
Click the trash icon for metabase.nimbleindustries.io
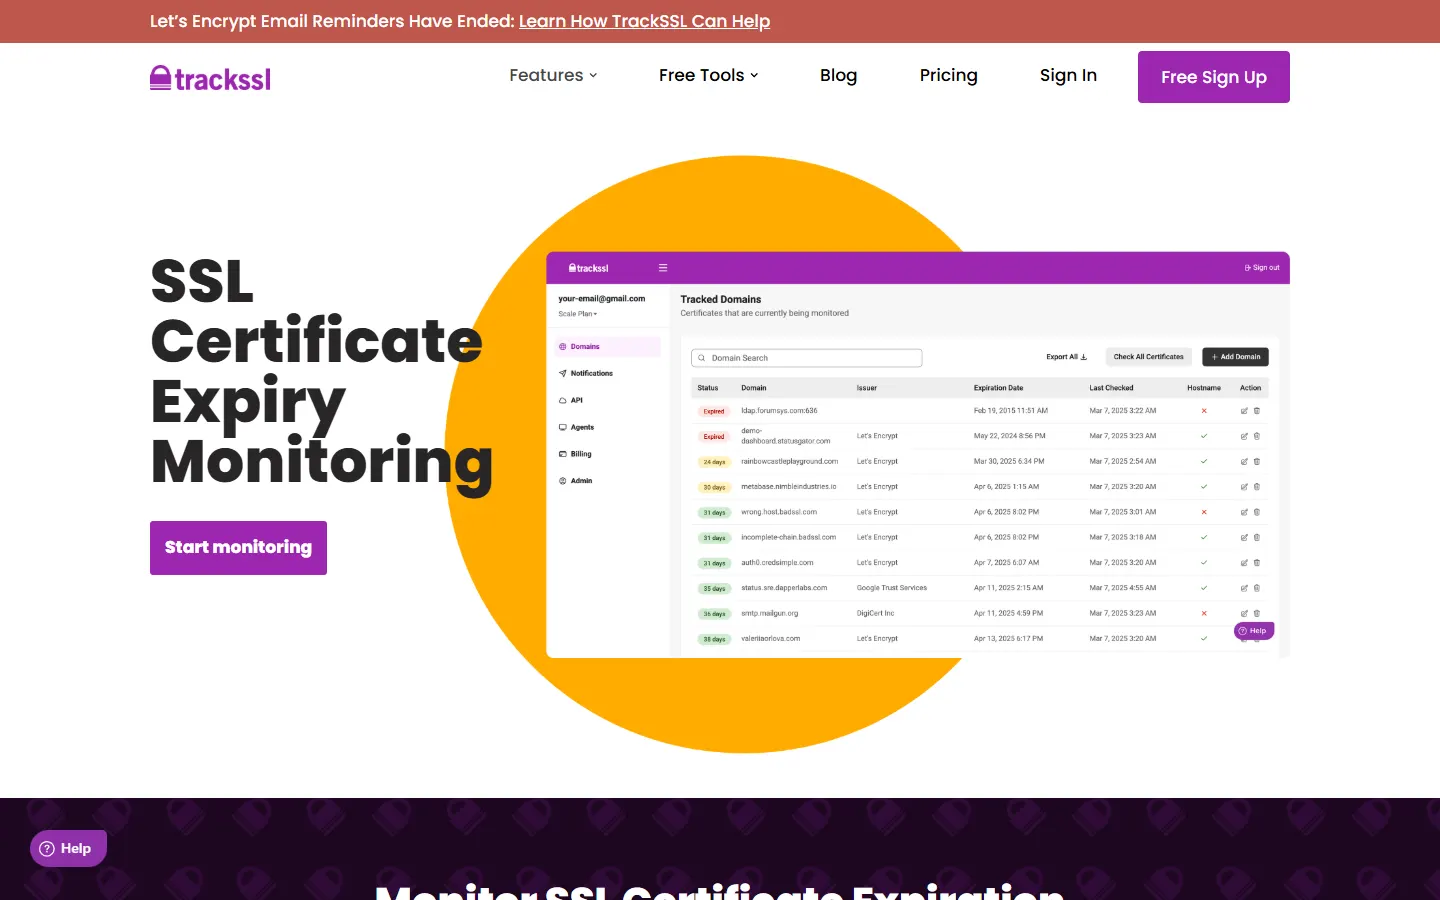[x=1257, y=487]
